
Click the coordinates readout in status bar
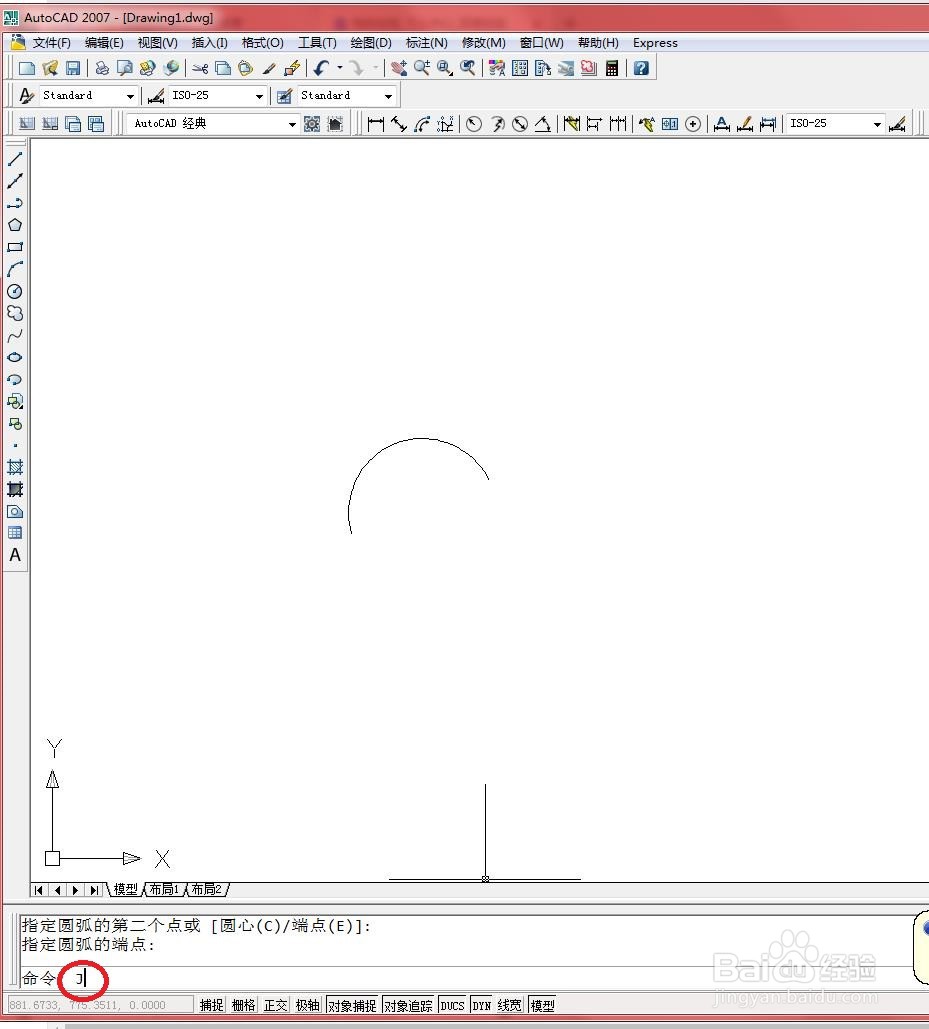point(100,1005)
